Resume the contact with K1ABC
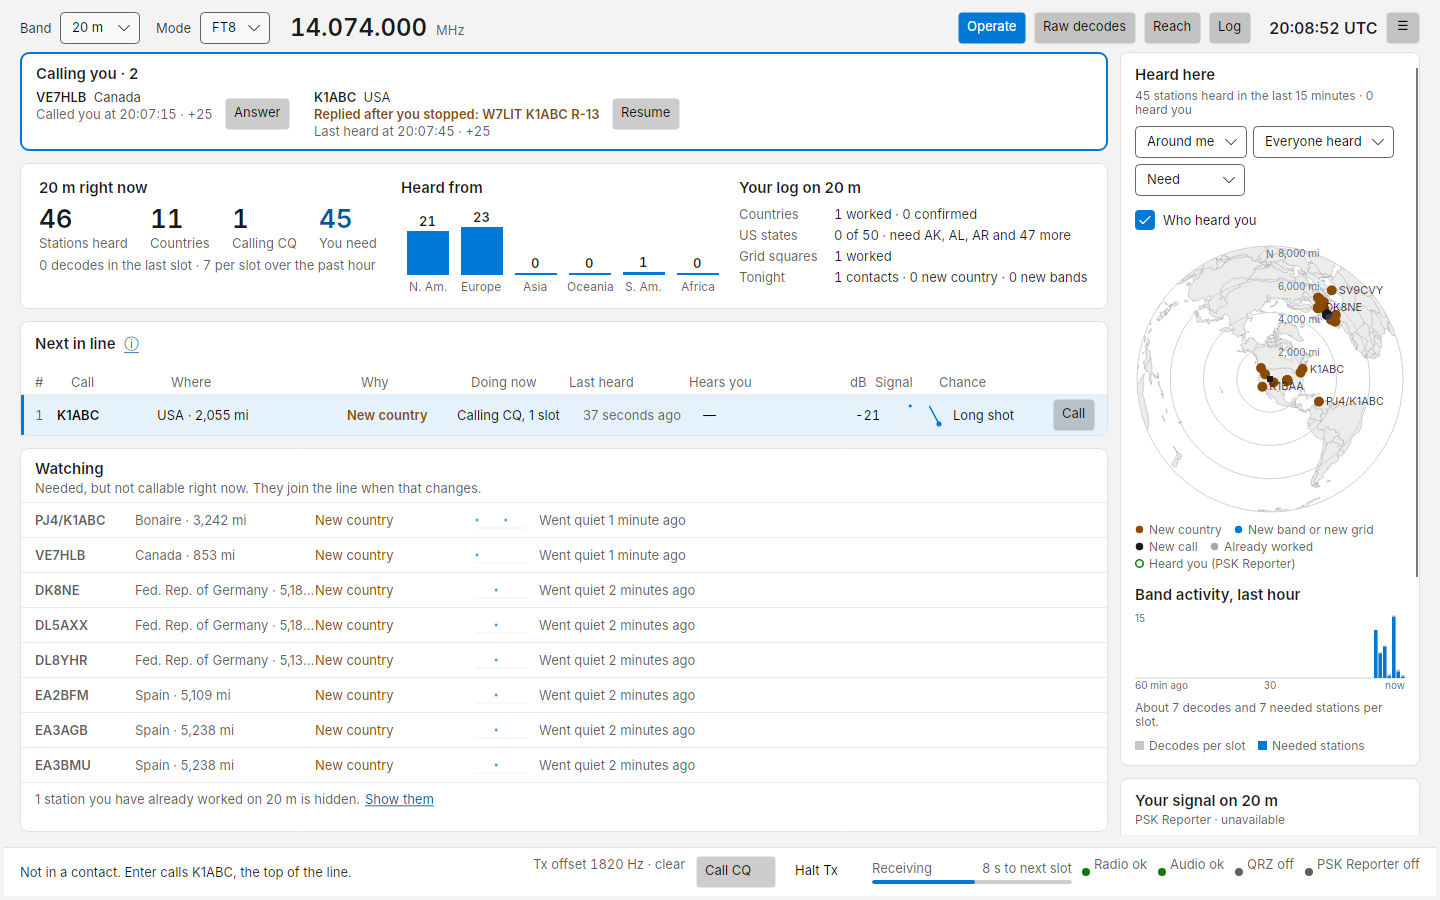Viewport: 1440px width, 900px height. (x=646, y=113)
